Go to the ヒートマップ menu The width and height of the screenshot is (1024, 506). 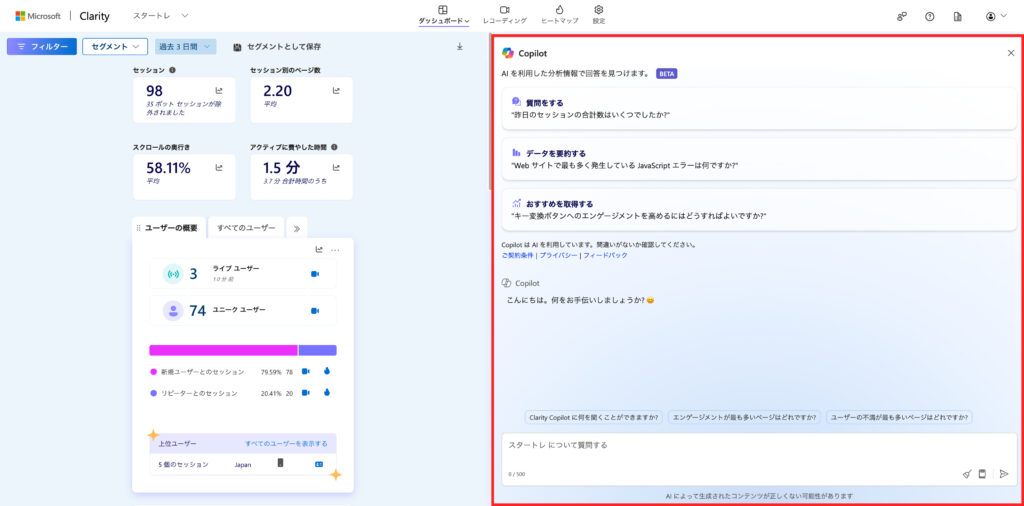[559, 14]
